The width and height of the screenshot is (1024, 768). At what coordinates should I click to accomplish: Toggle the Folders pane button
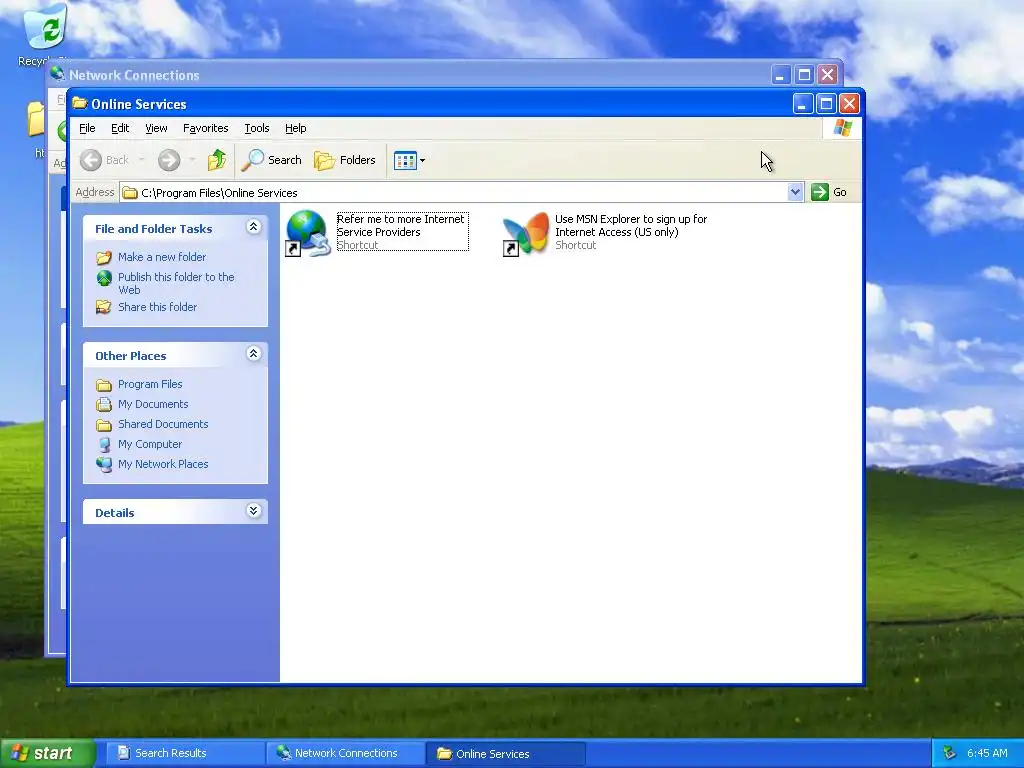pos(345,160)
